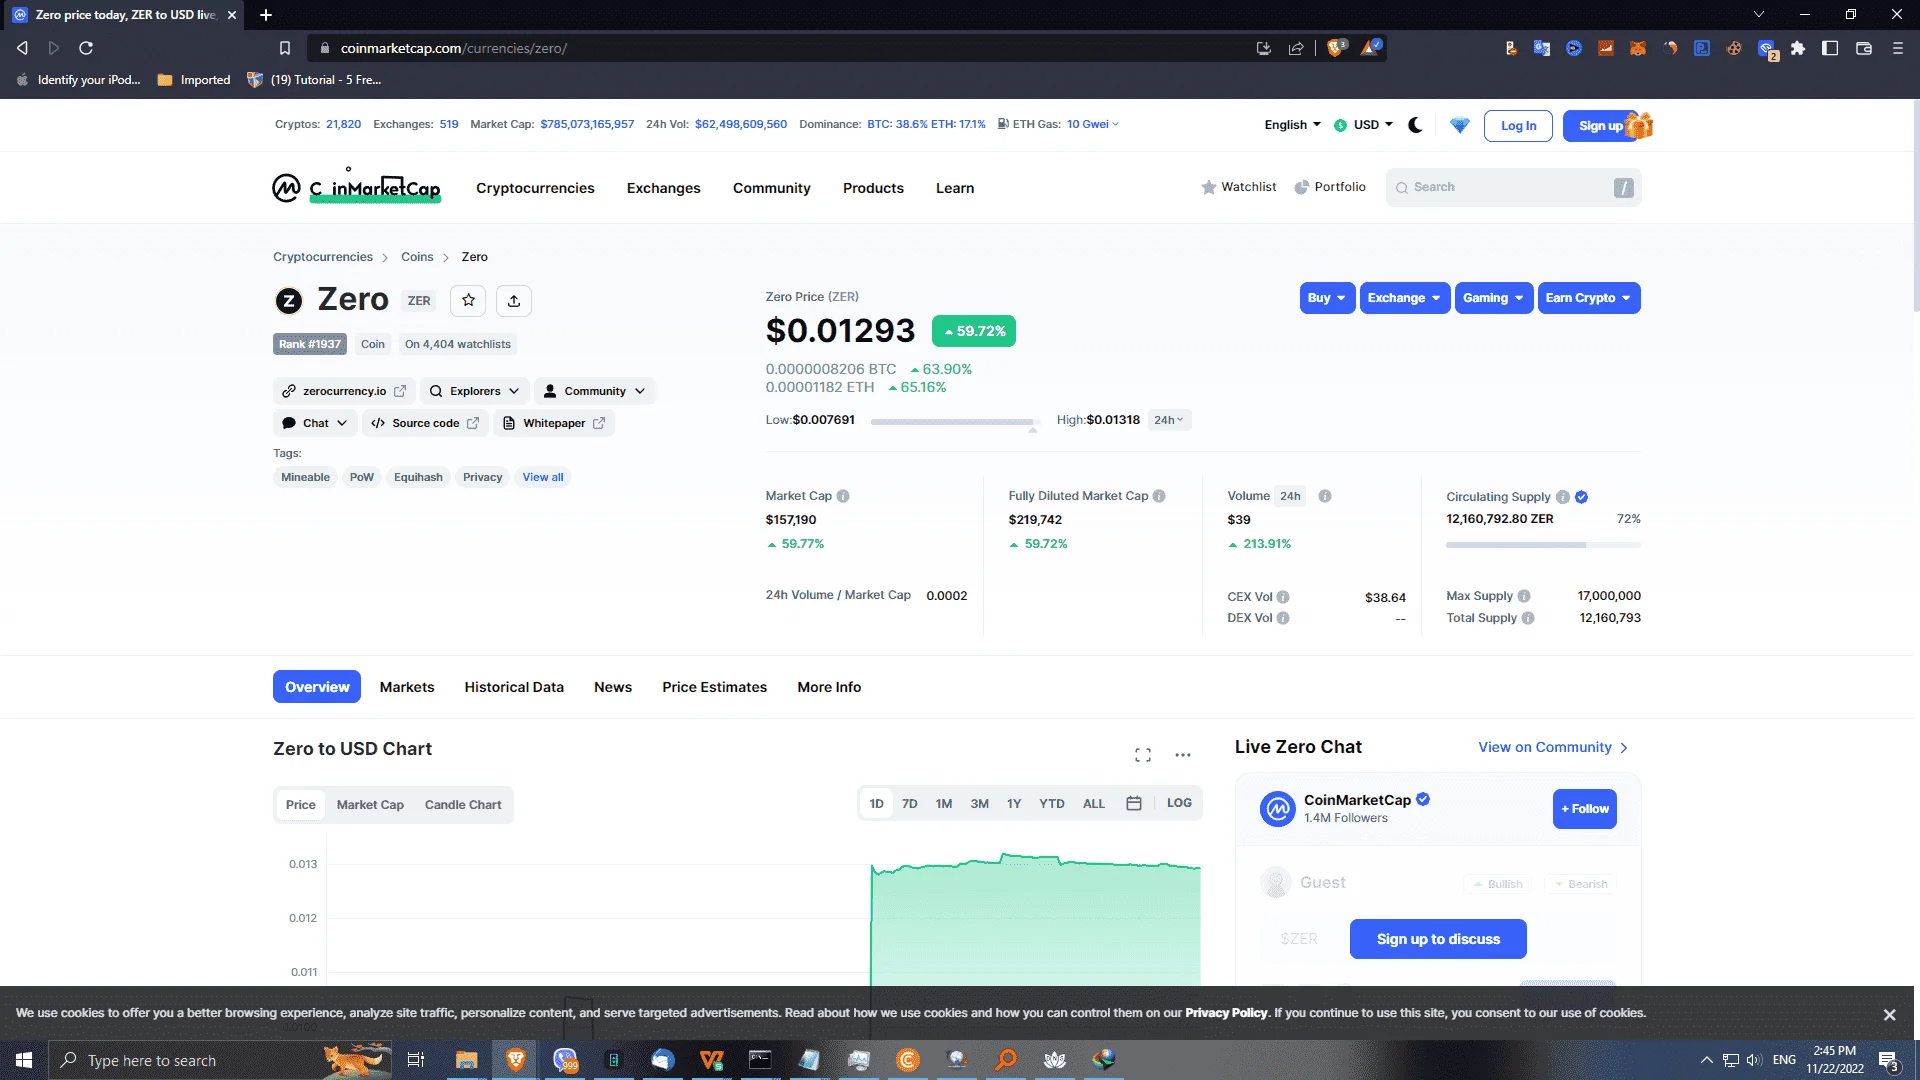Toggle browser sidebar panel

point(1830,48)
